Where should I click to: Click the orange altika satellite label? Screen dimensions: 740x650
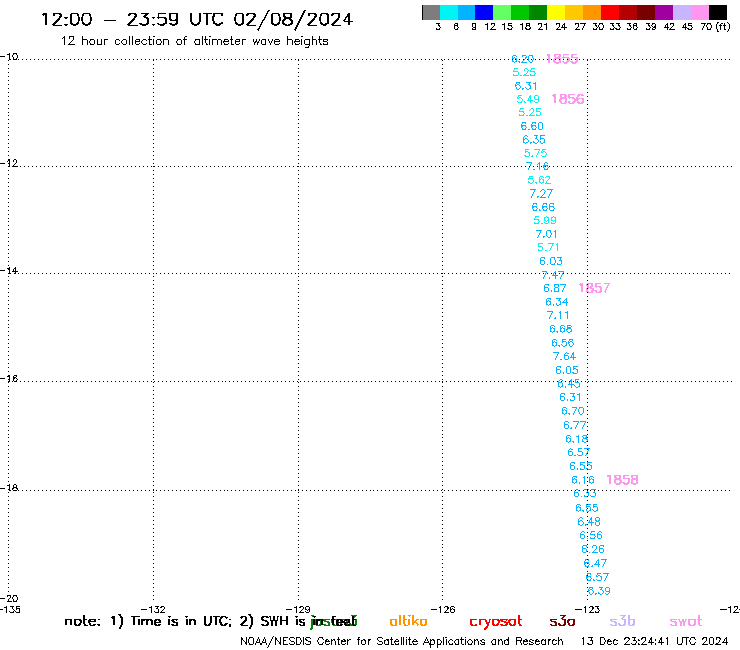tap(408, 621)
